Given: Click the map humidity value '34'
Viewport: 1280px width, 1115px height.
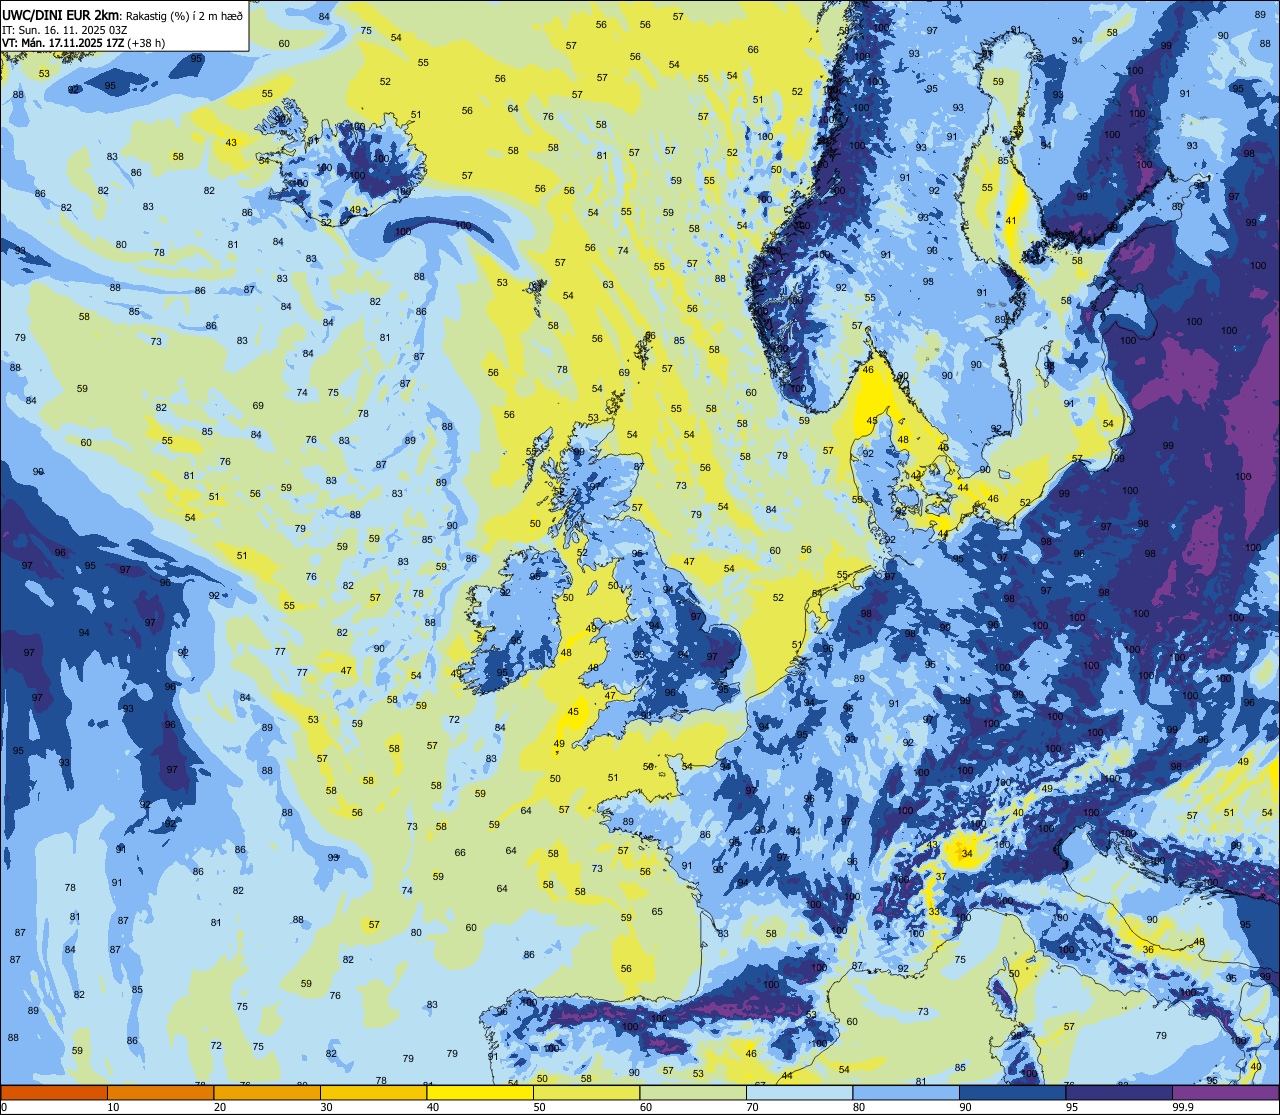Looking at the screenshot, I should click(966, 854).
